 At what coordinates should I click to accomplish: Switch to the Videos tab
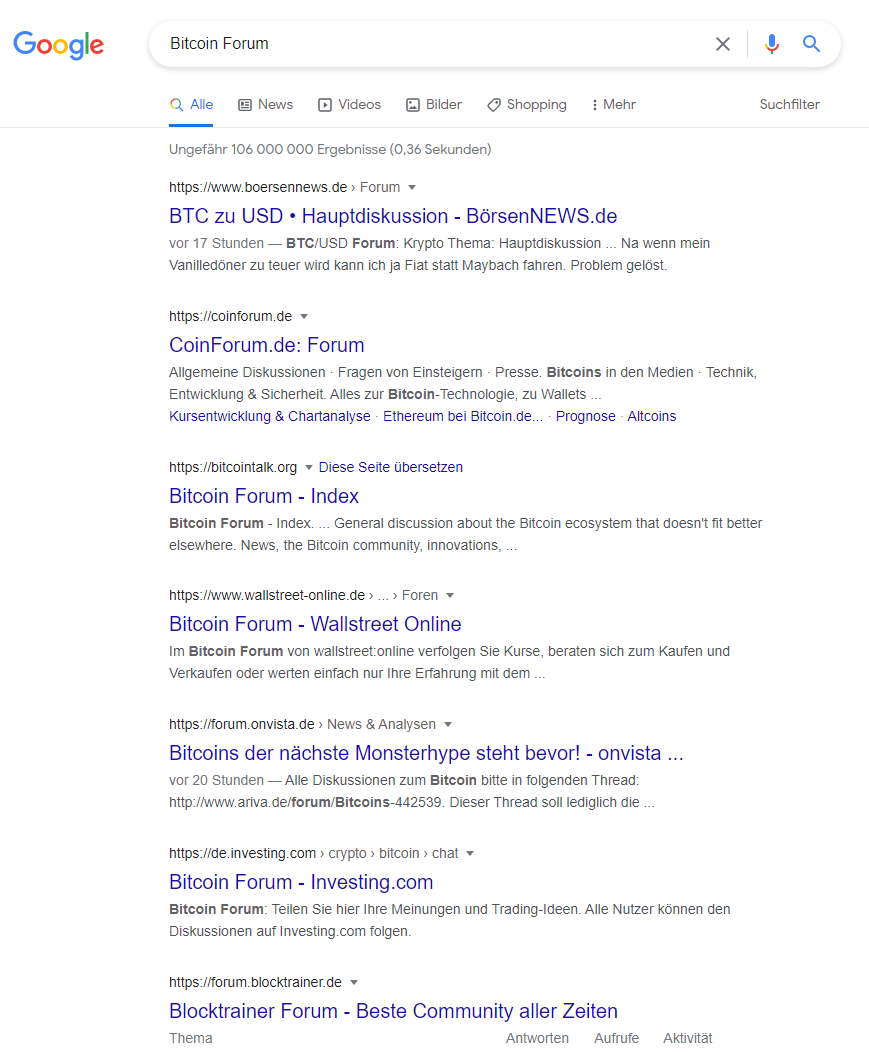(x=350, y=105)
